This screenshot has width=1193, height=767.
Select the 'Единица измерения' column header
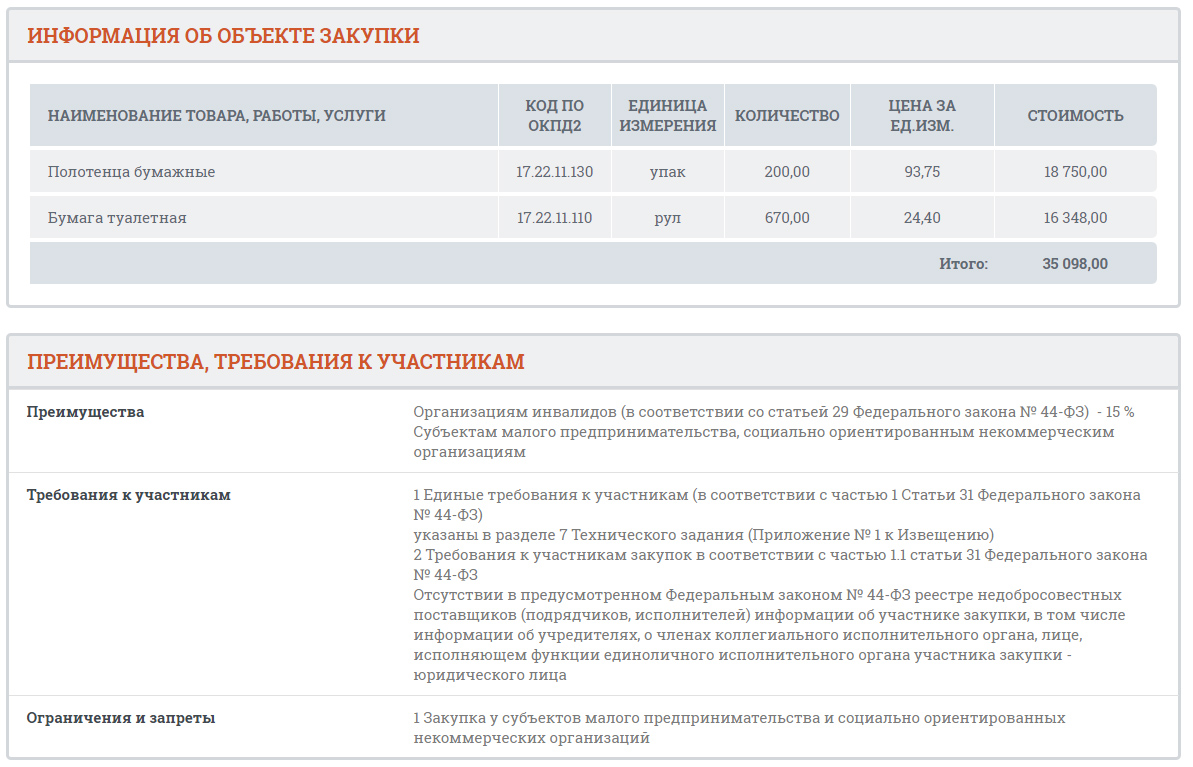pyautogui.click(x=667, y=115)
